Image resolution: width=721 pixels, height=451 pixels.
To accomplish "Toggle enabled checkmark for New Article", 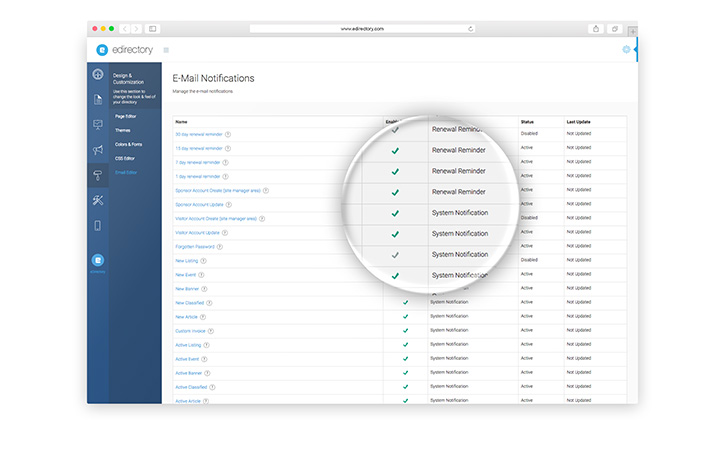I will coord(406,316).
